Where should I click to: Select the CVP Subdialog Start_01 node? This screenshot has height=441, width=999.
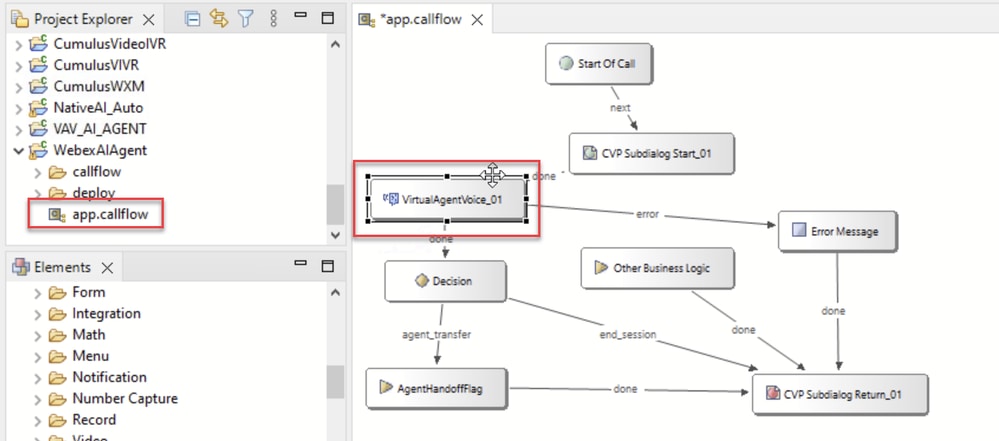(651, 153)
